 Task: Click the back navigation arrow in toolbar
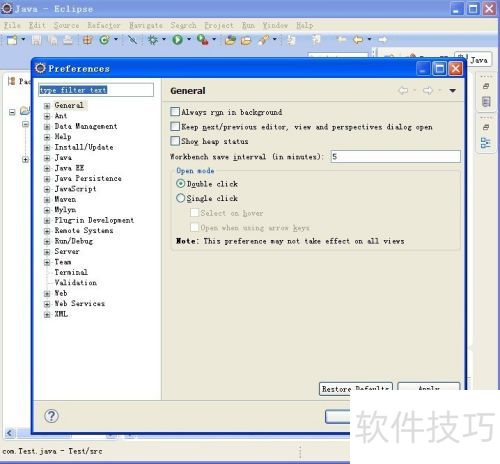[x=357, y=40]
